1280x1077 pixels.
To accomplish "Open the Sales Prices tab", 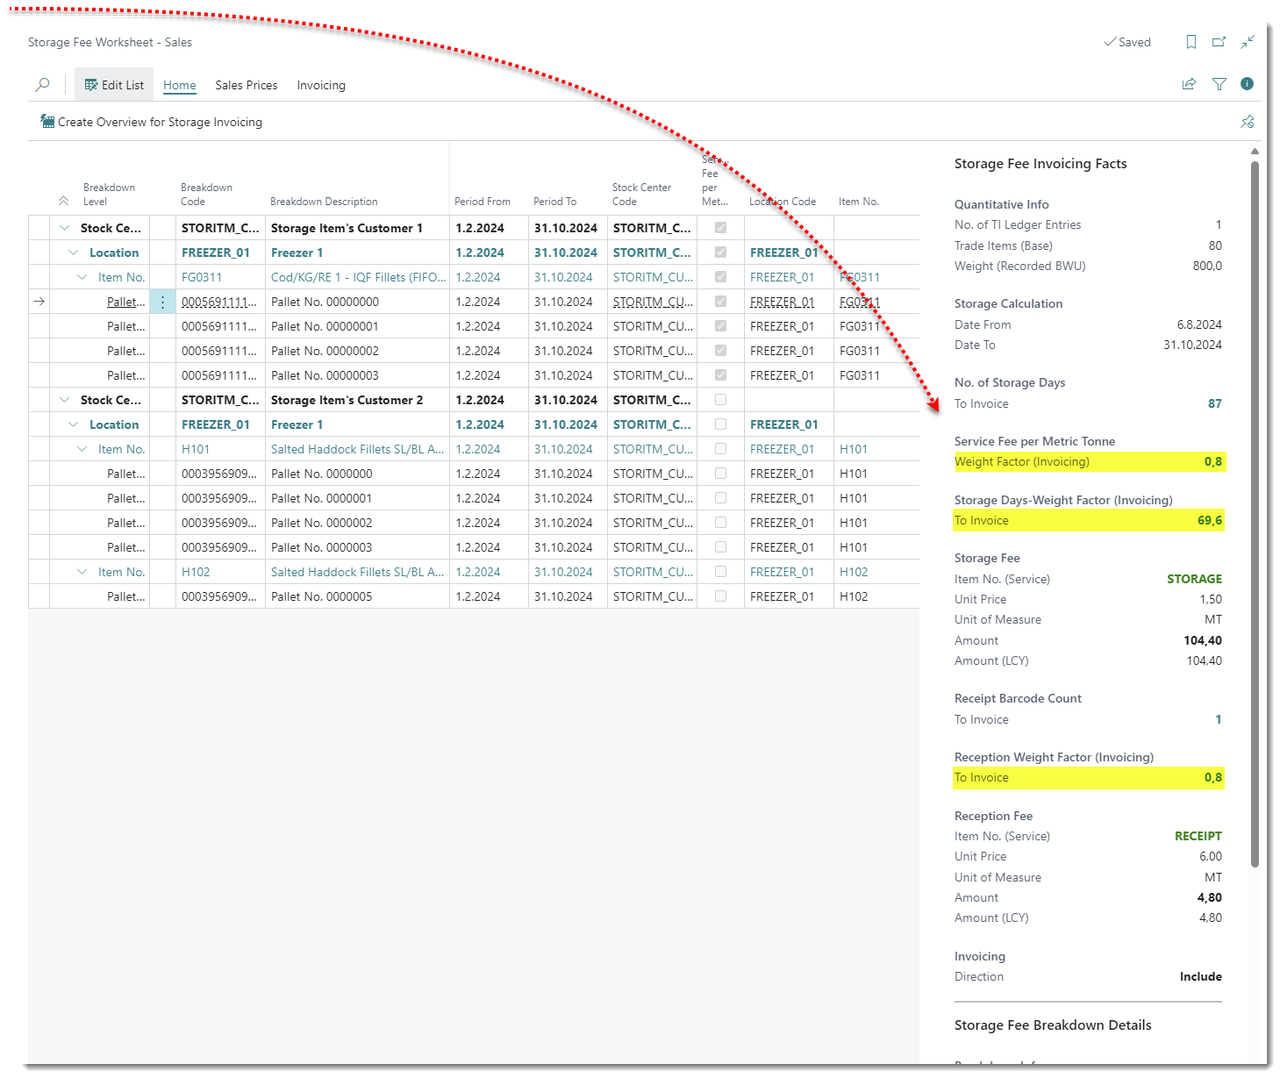I will (x=246, y=85).
